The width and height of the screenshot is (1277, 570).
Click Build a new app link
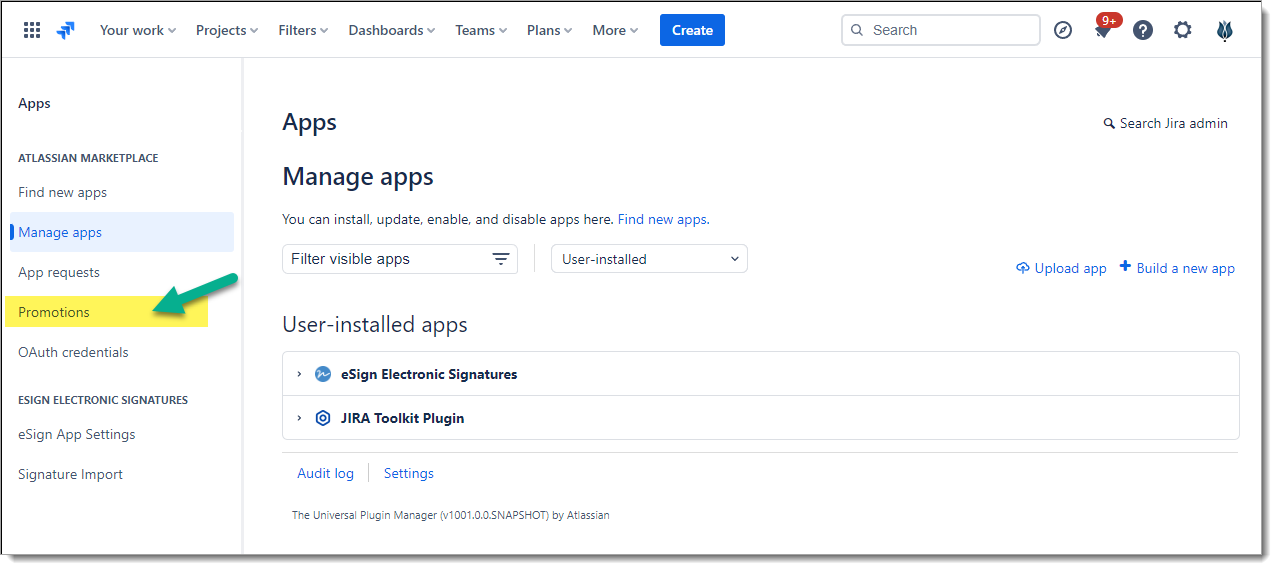point(1178,268)
